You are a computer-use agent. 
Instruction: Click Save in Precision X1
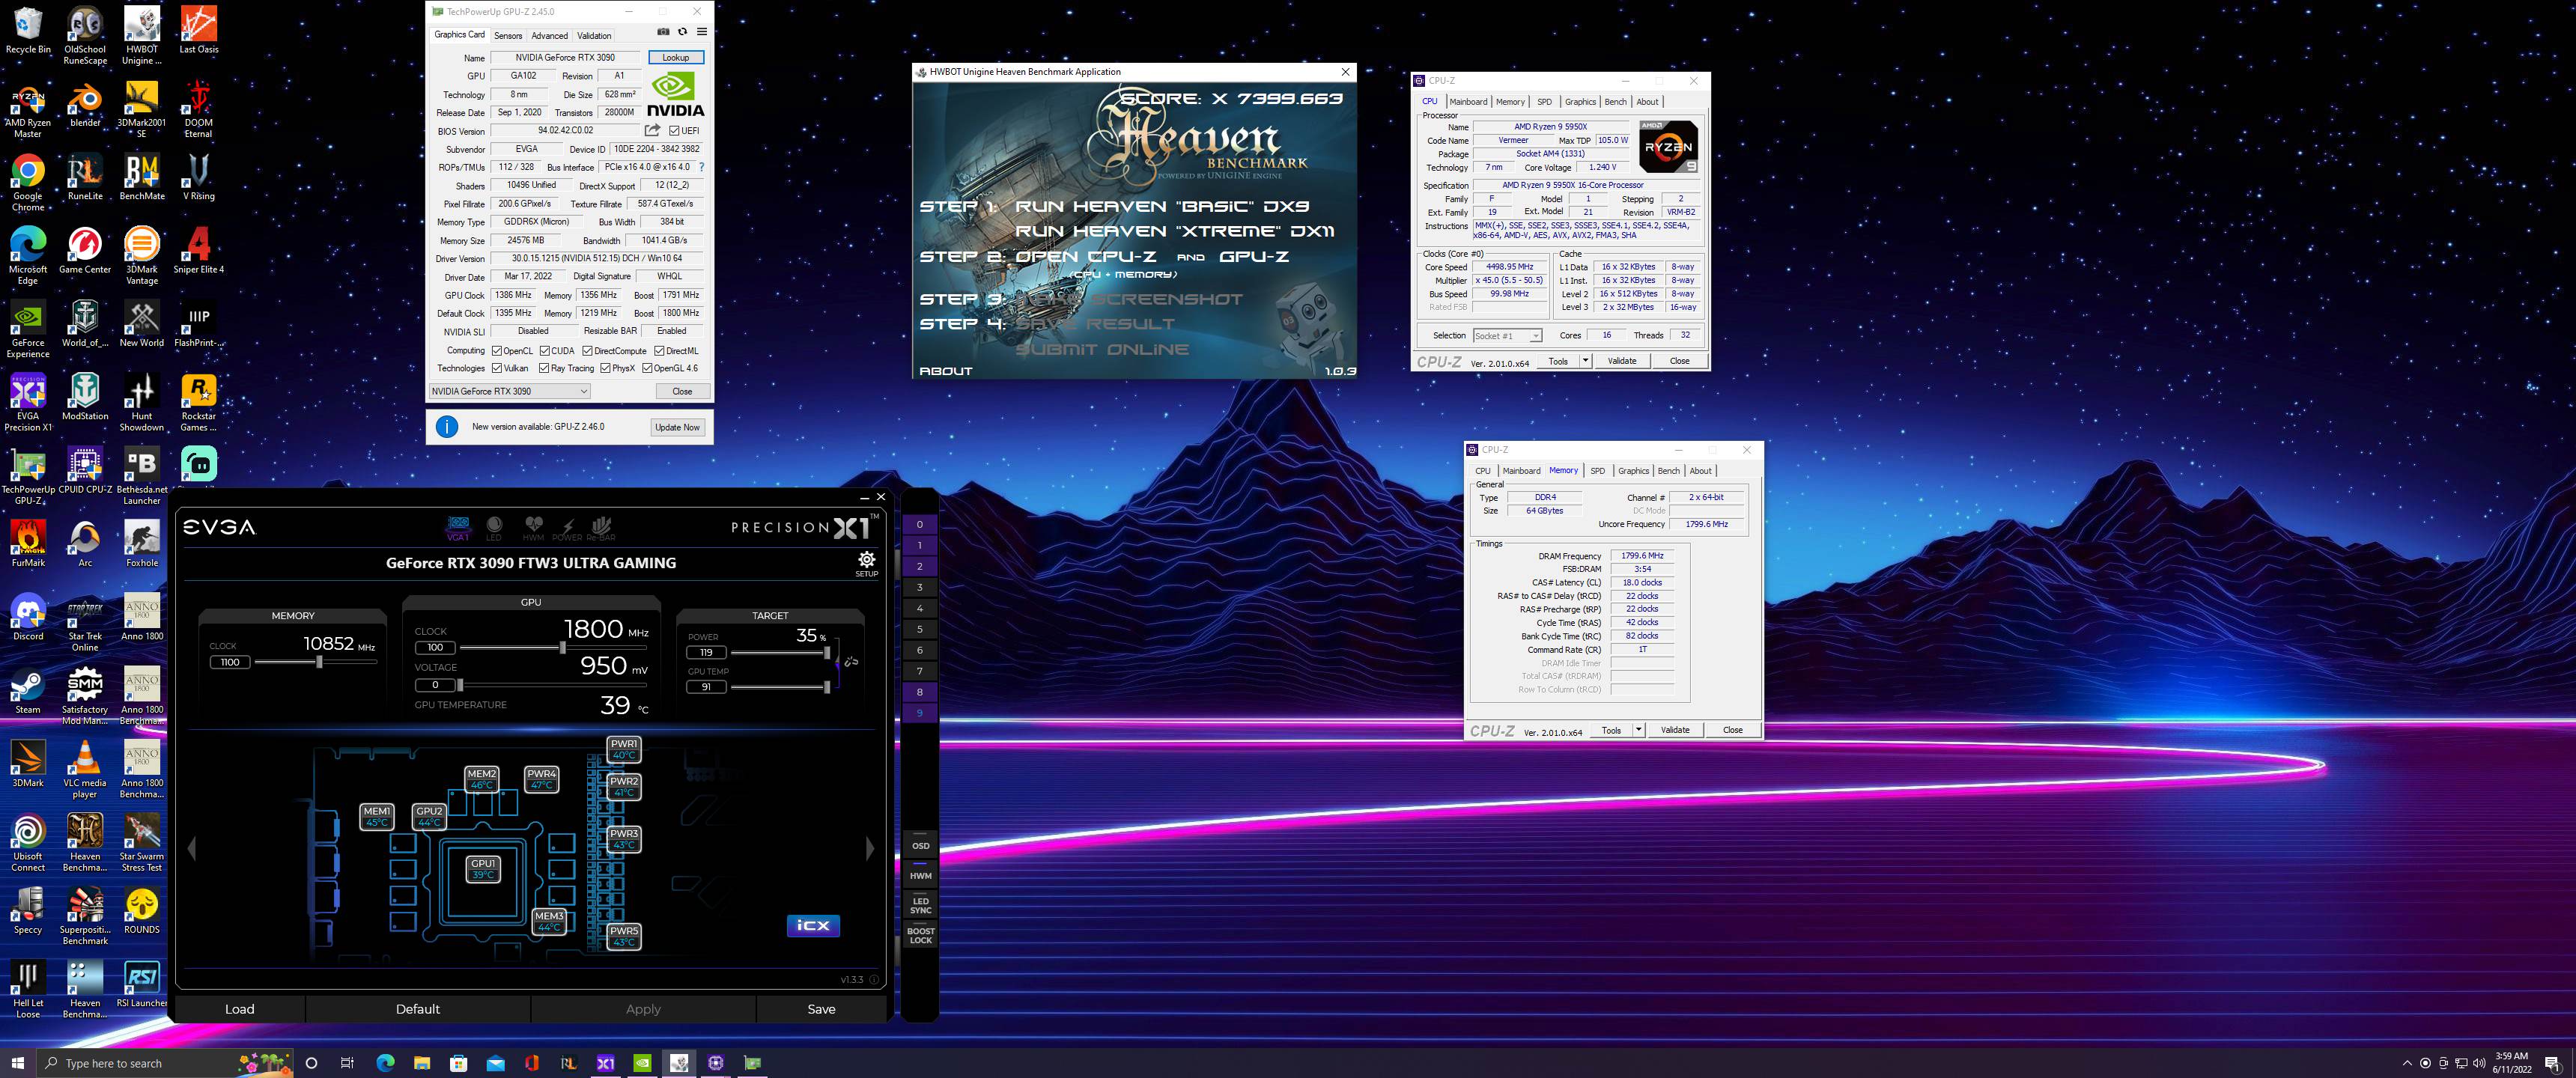click(821, 1009)
